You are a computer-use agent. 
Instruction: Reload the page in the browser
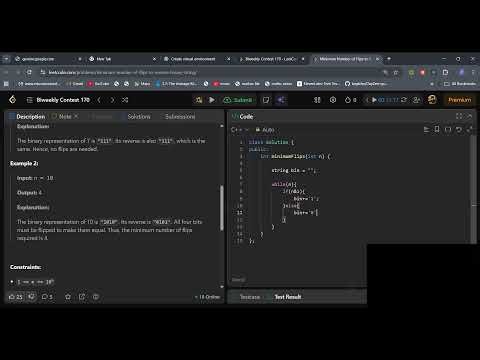(x=29, y=72)
